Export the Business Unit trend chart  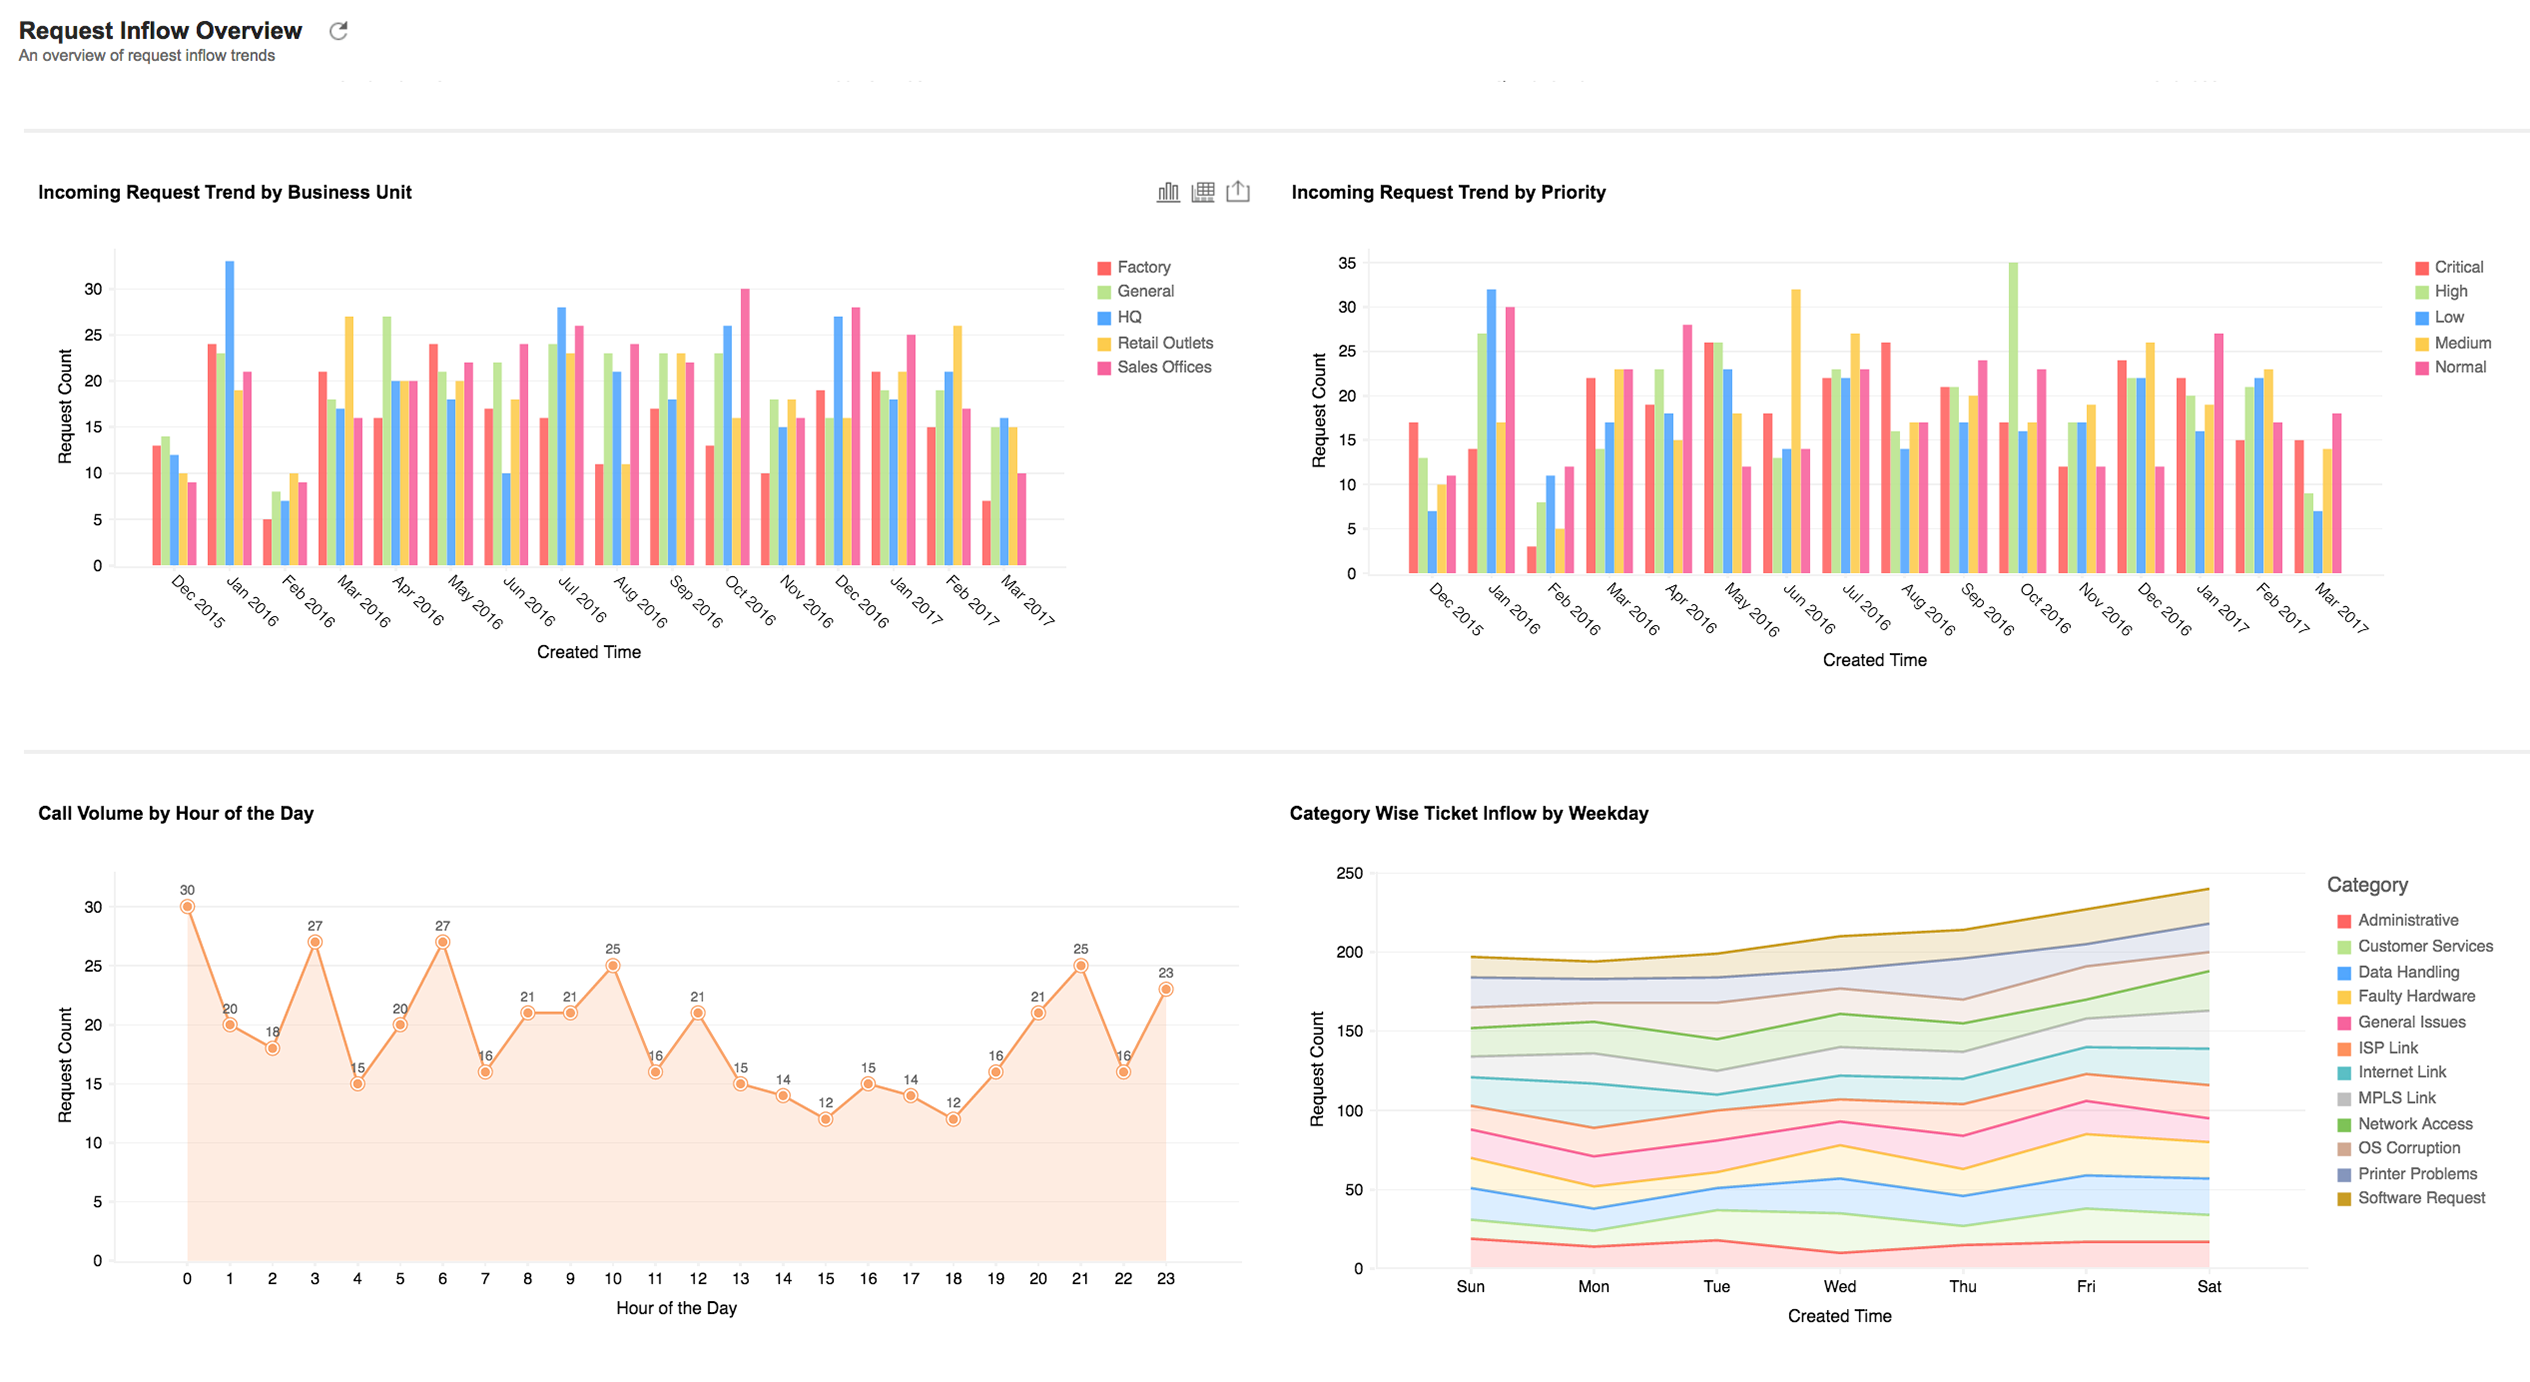point(1238,191)
